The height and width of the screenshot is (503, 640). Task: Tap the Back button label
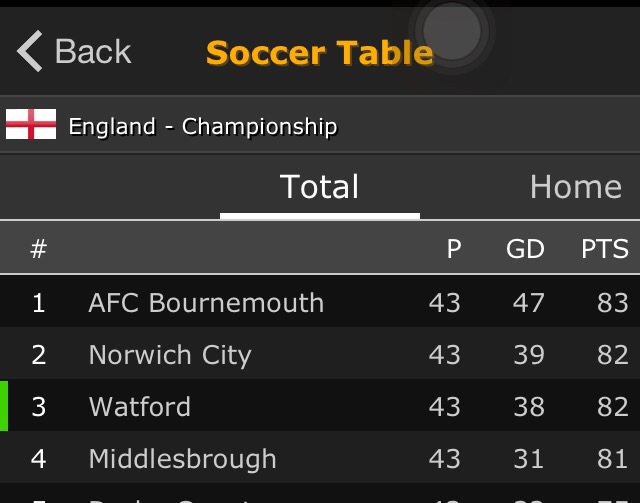93,51
